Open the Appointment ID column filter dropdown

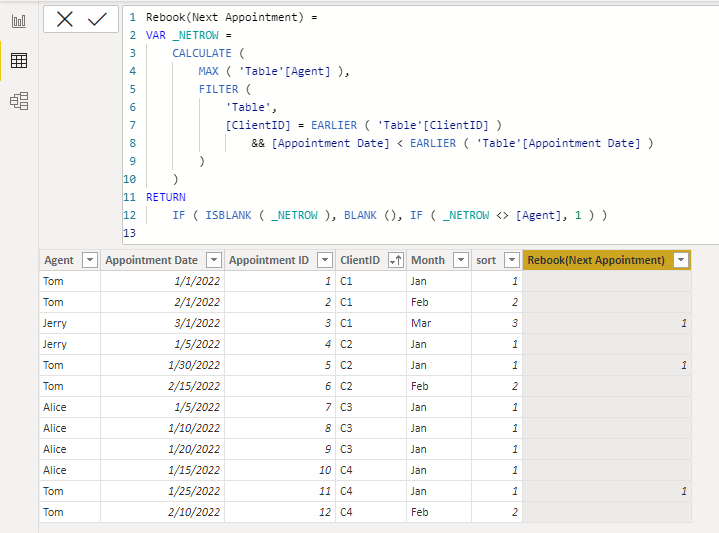point(325,260)
